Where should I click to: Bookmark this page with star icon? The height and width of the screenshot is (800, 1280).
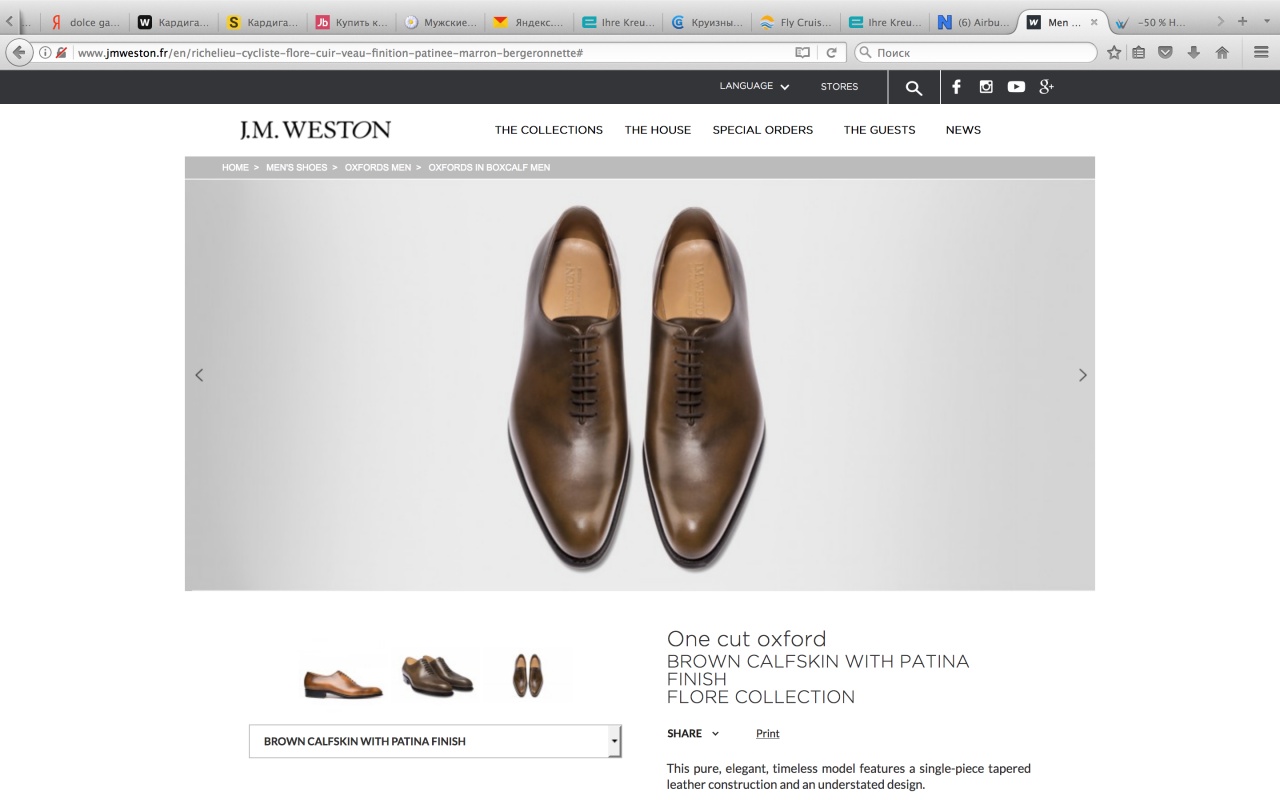[1114, 53]
